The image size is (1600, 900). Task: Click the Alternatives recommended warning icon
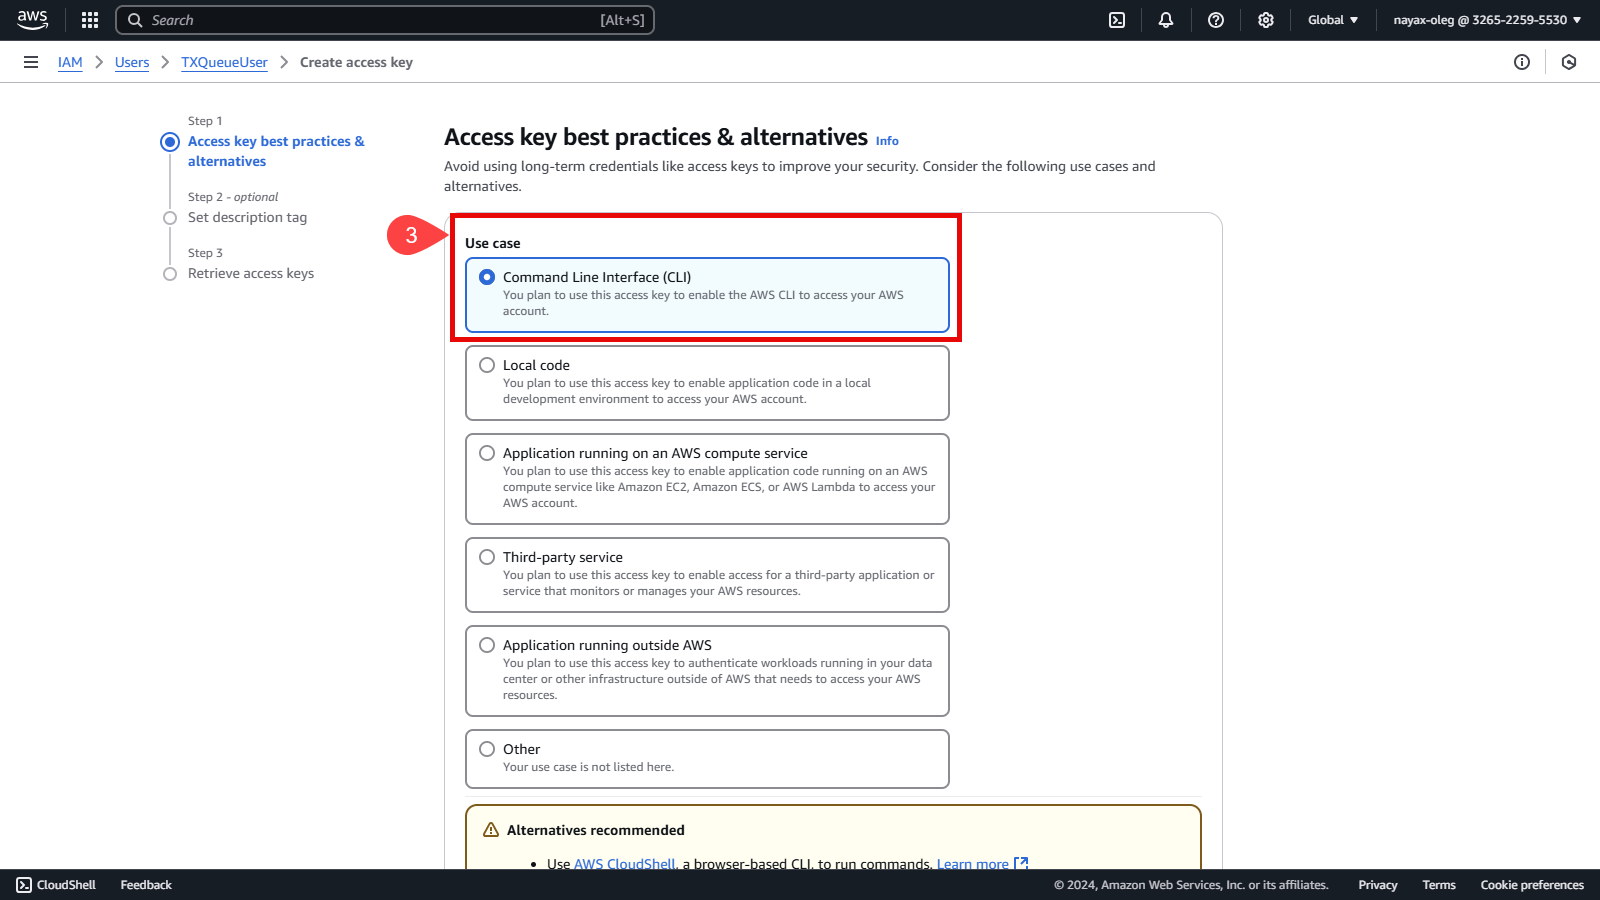(x=491, y=830)
